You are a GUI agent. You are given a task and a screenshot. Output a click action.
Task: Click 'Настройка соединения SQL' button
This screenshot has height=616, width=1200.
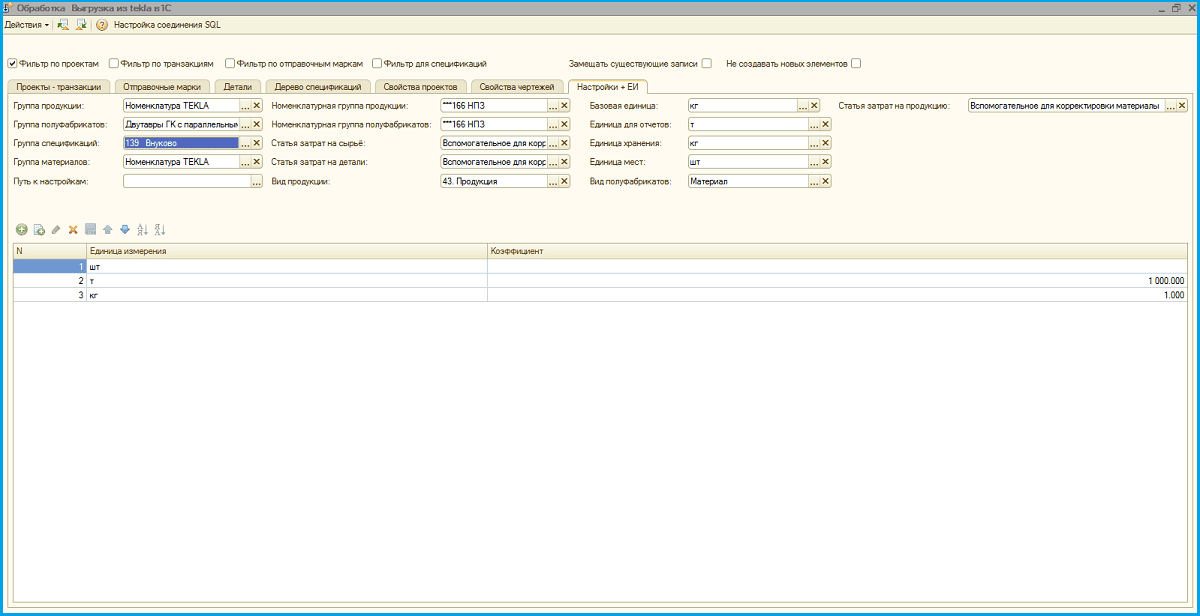(167, 24)
